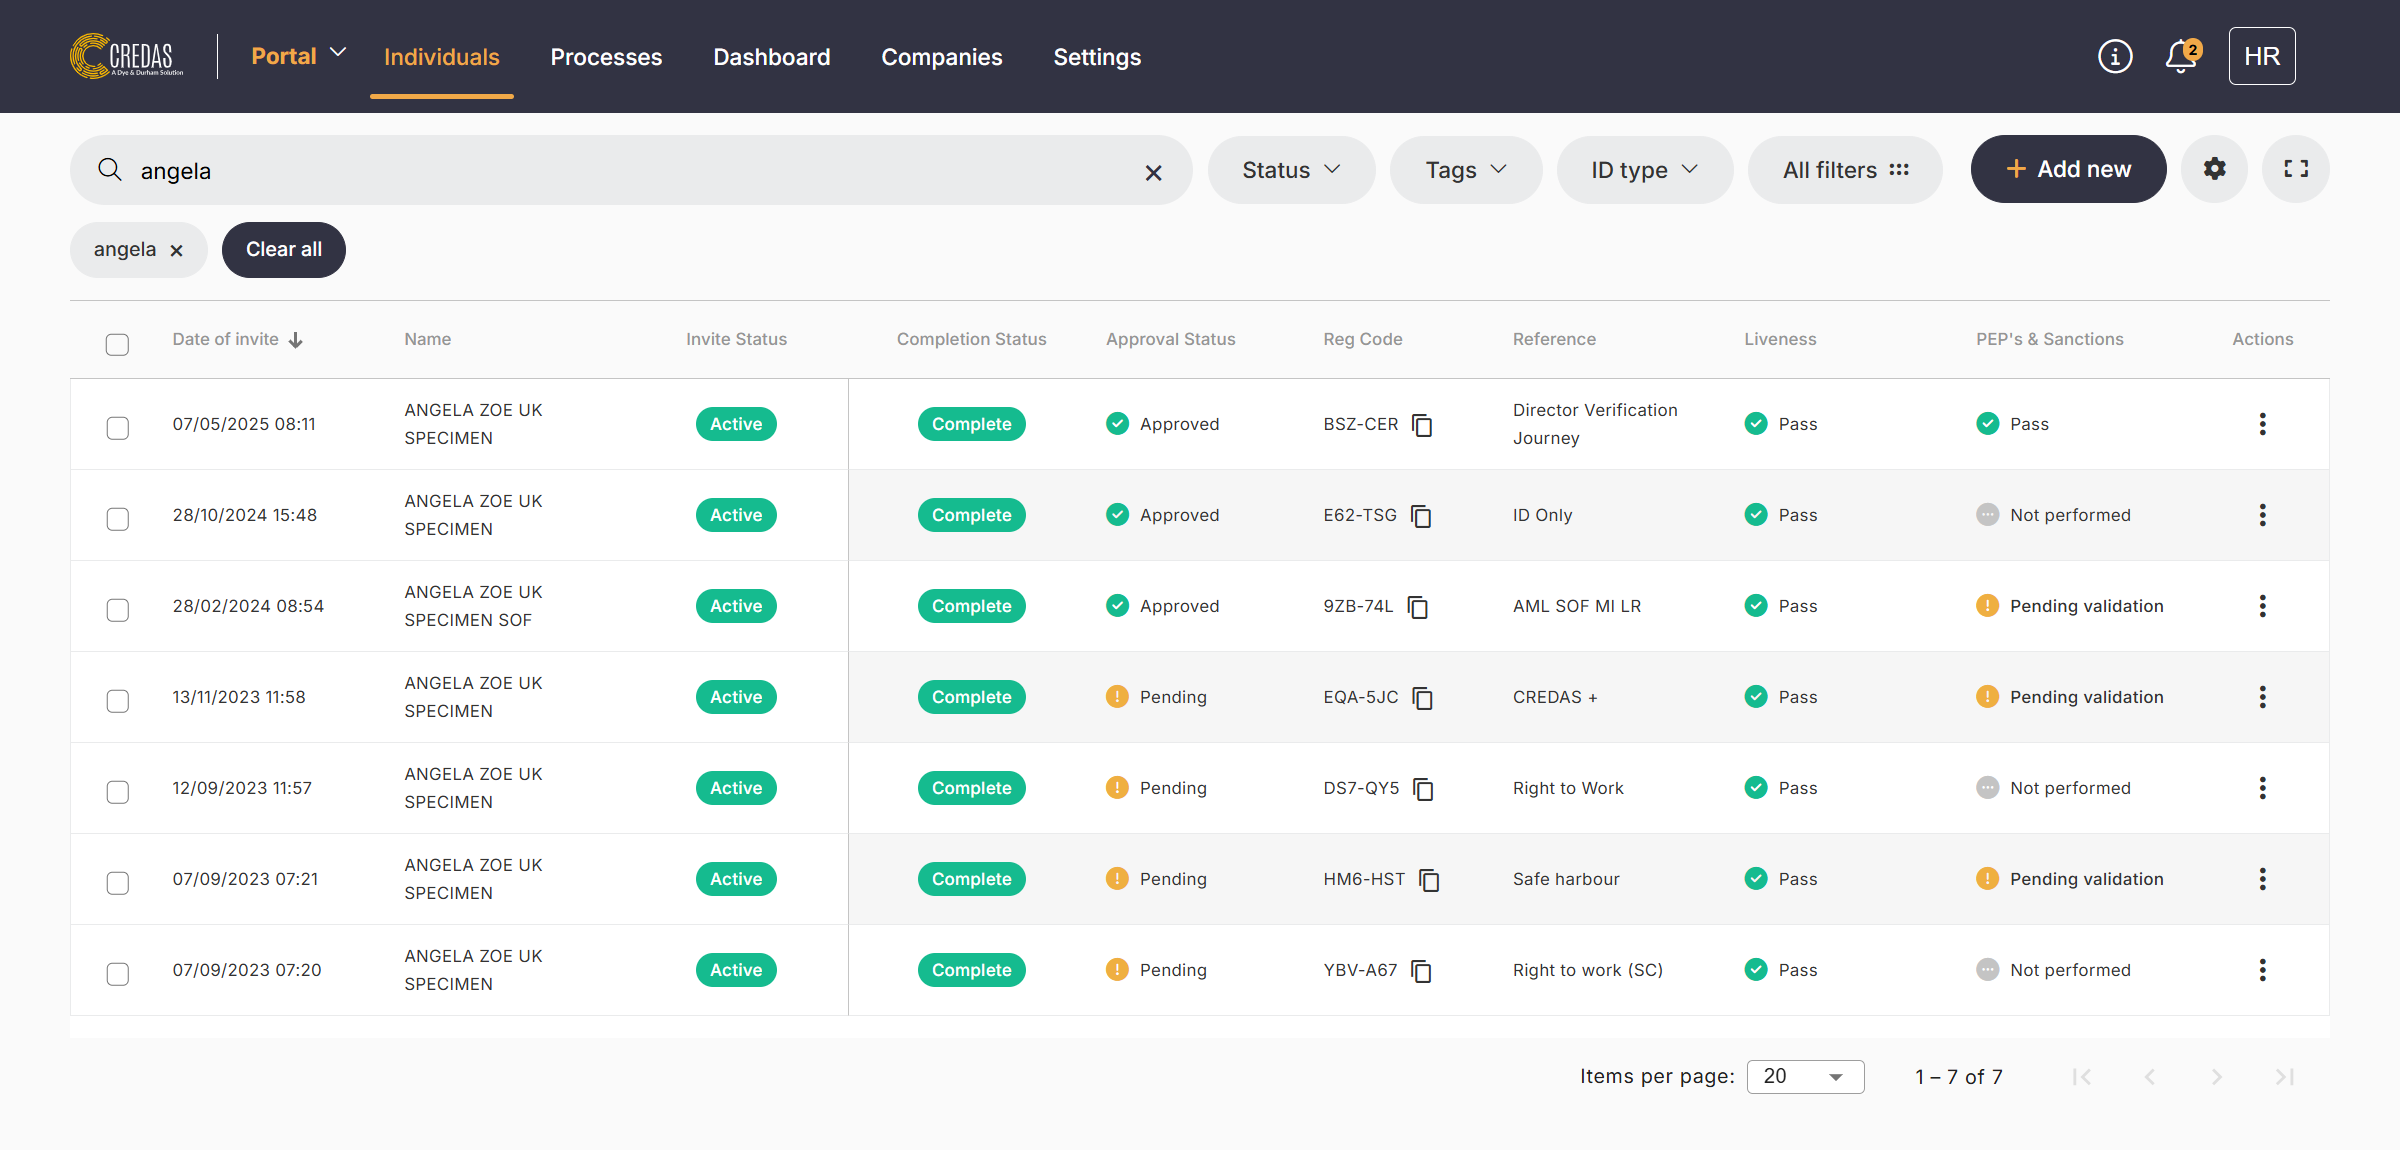Copy the BSZ-CER reg code

coord(1422,425)
